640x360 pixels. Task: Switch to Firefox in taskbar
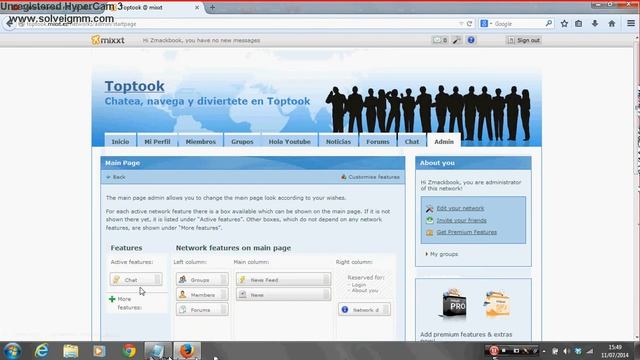pyautogui.click(x=187, y=351)
